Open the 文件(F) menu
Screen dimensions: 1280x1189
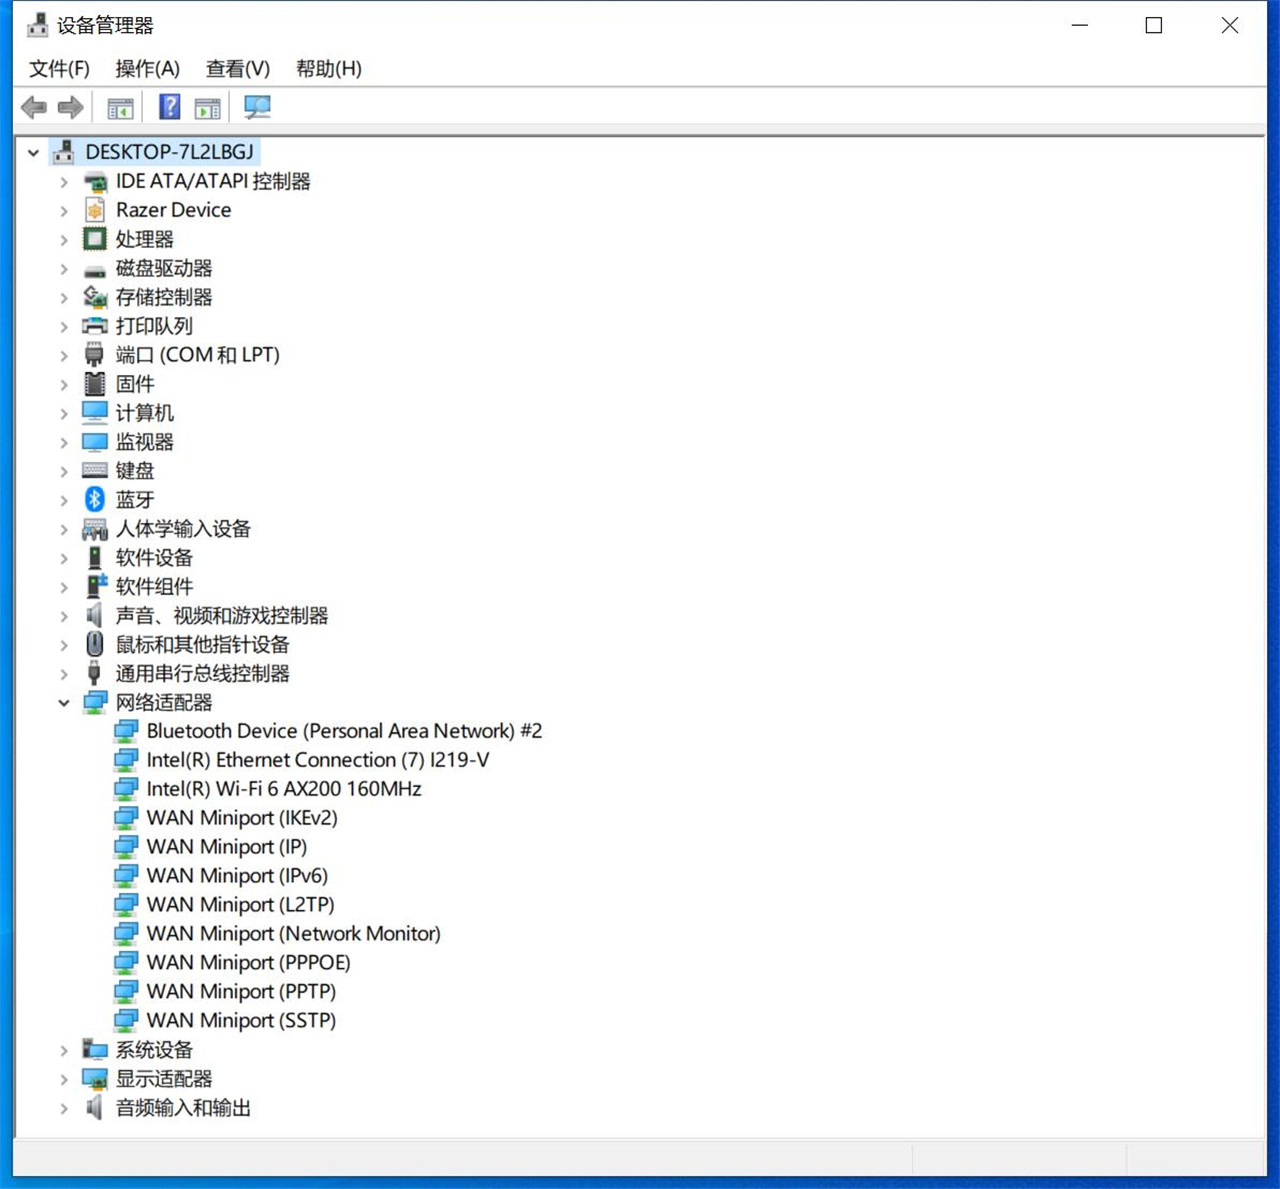coord(59,68)
